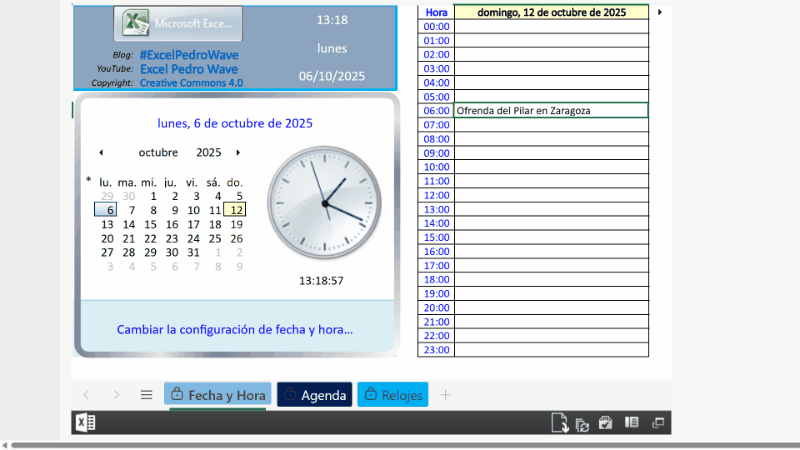The height and width of the screenshot is (450, 800).
Task: Go to next month in calendar
Action: 238,153
